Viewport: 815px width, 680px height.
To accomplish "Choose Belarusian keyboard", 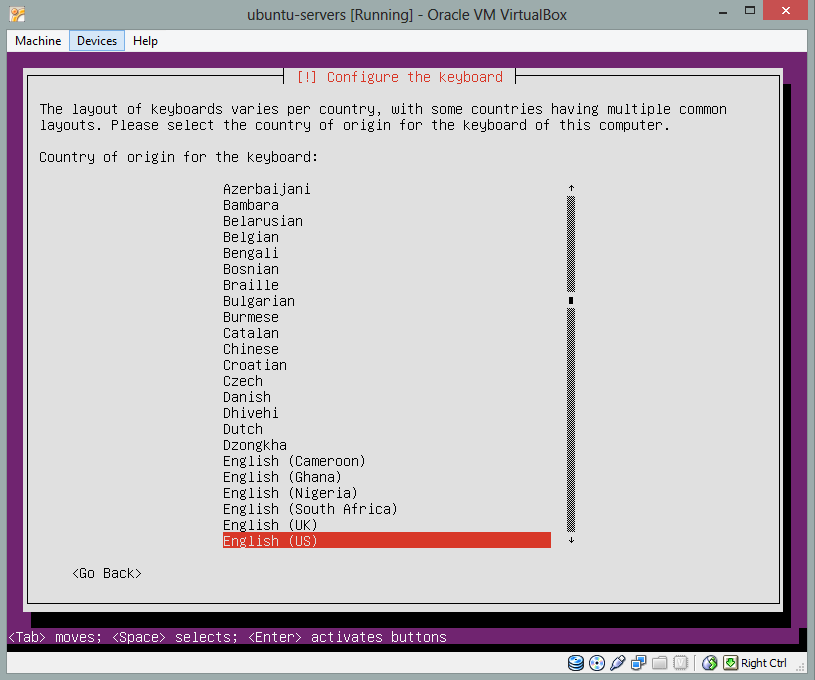I will point(262,221).
